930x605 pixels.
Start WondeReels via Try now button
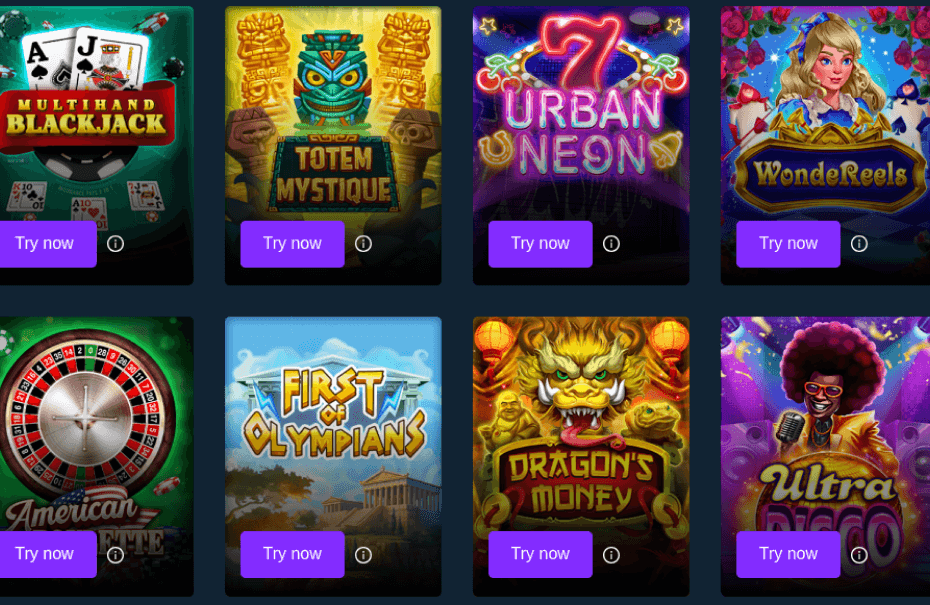[788, 244]
